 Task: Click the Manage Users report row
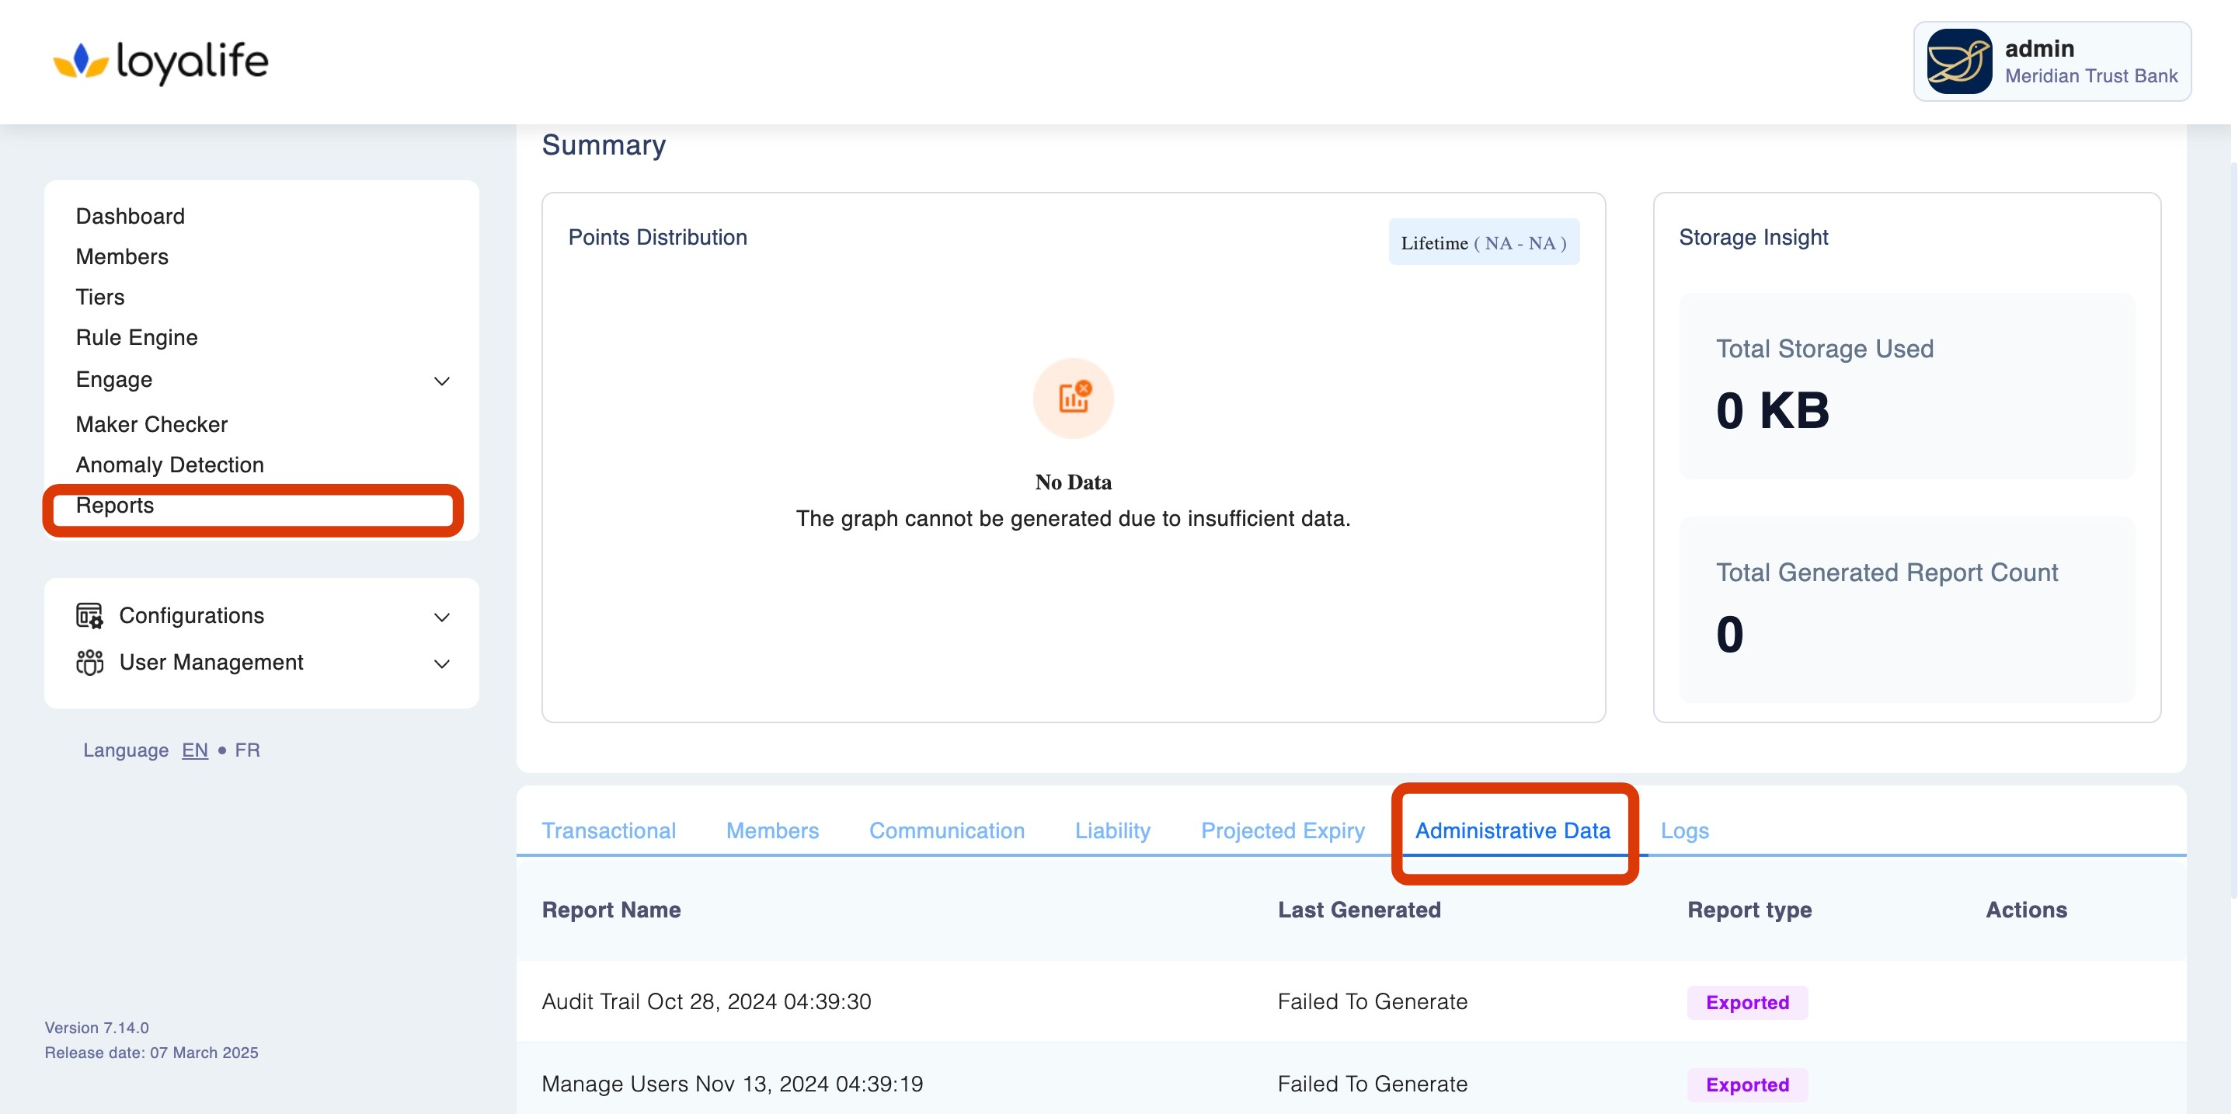pyautogui.click(x=732, y=1084)
